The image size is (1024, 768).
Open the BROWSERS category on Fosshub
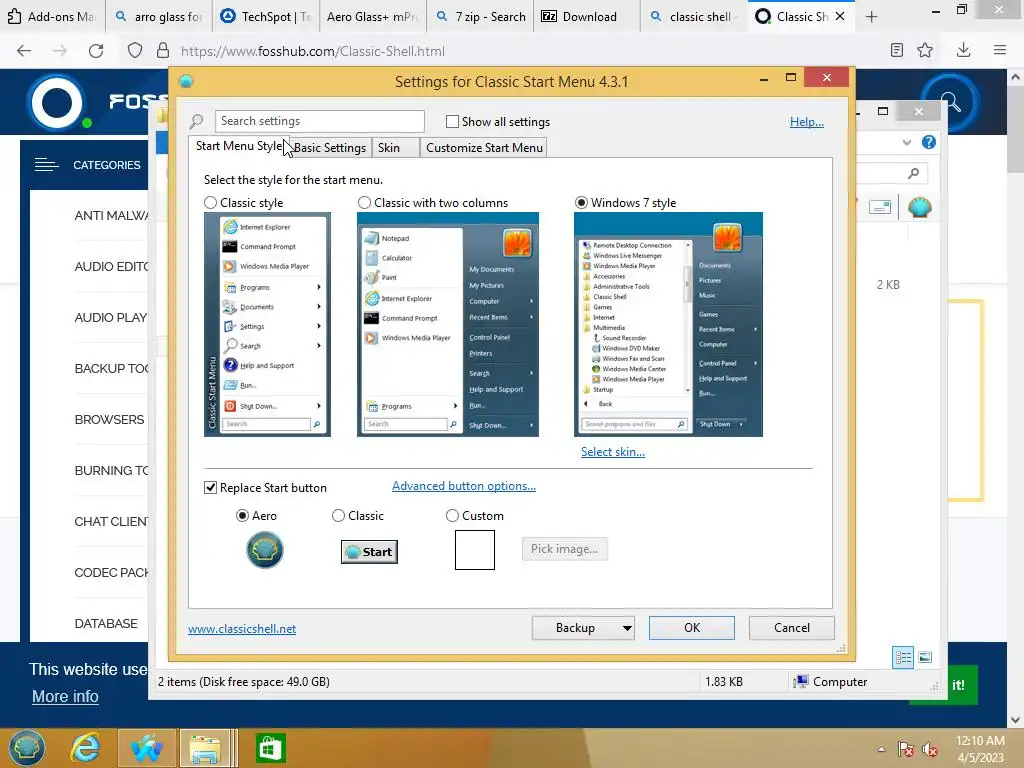109,420
